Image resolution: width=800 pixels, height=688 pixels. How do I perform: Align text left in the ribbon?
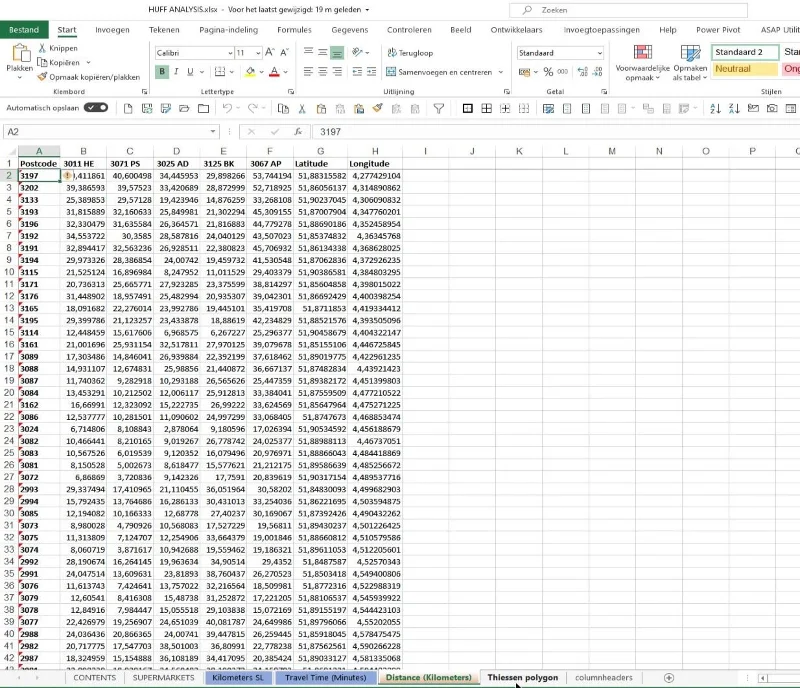point(308,71)
